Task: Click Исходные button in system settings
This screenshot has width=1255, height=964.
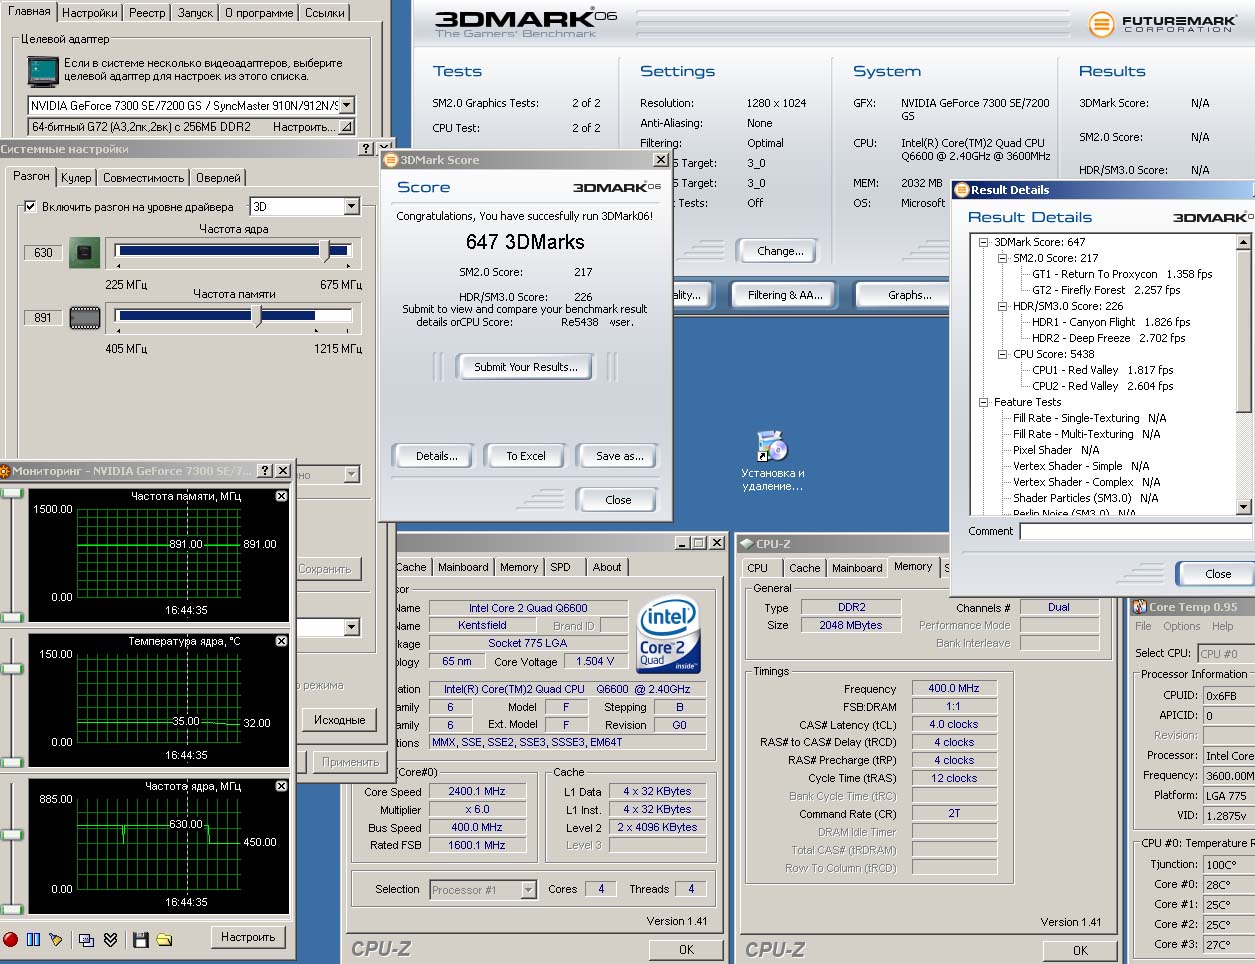Action: tap(340, 720)
